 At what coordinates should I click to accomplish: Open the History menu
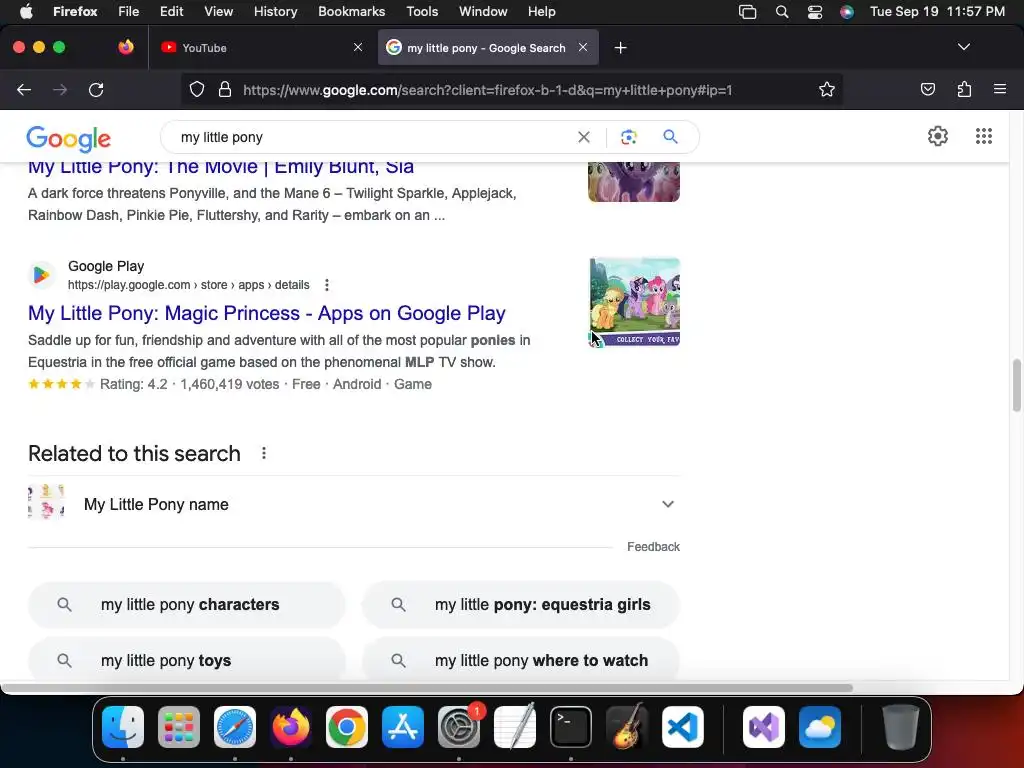276,12
